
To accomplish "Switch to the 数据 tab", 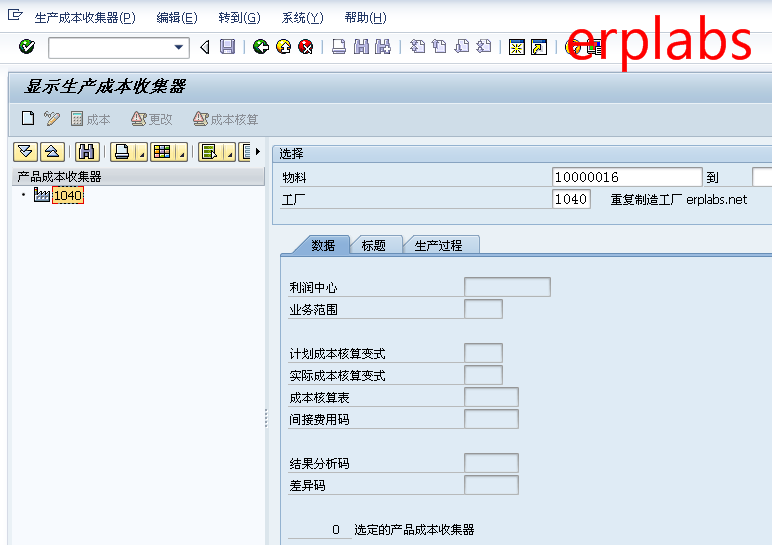I will [323, 245].
